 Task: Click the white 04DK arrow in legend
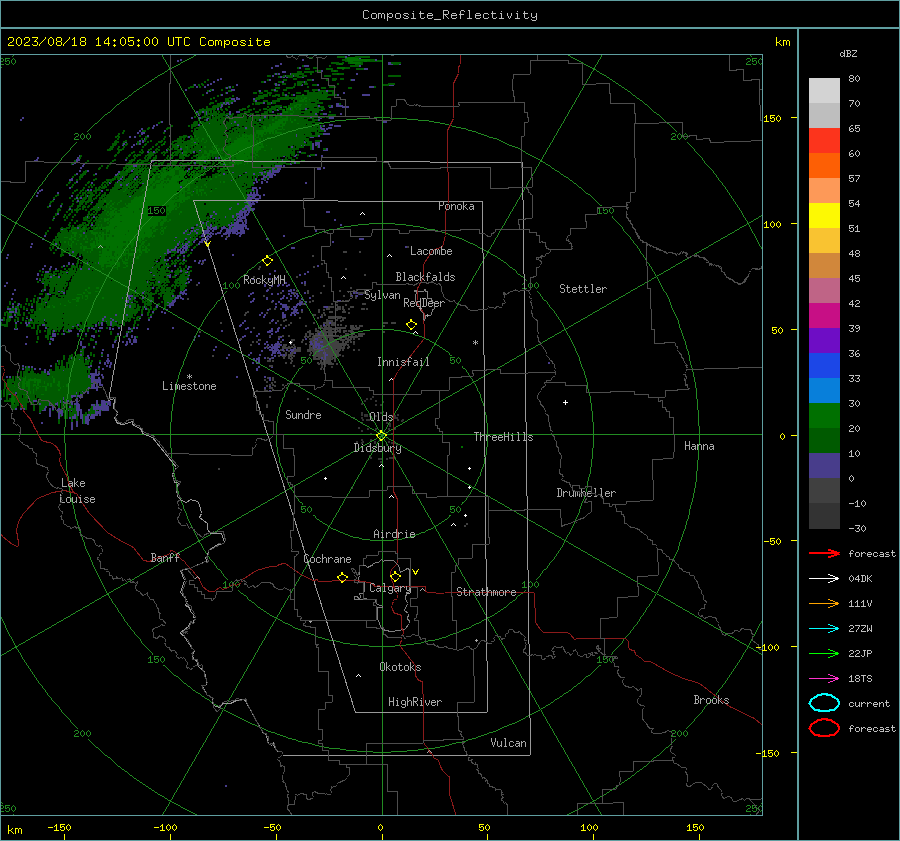[x=824, y=578]
